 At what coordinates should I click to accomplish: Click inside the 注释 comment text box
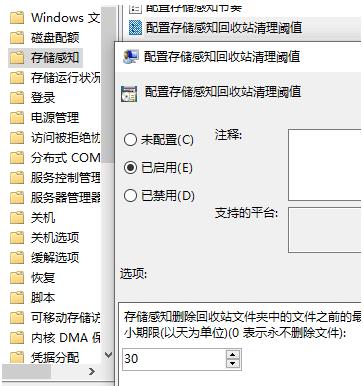pyautogui.click(x=325, y=165)
